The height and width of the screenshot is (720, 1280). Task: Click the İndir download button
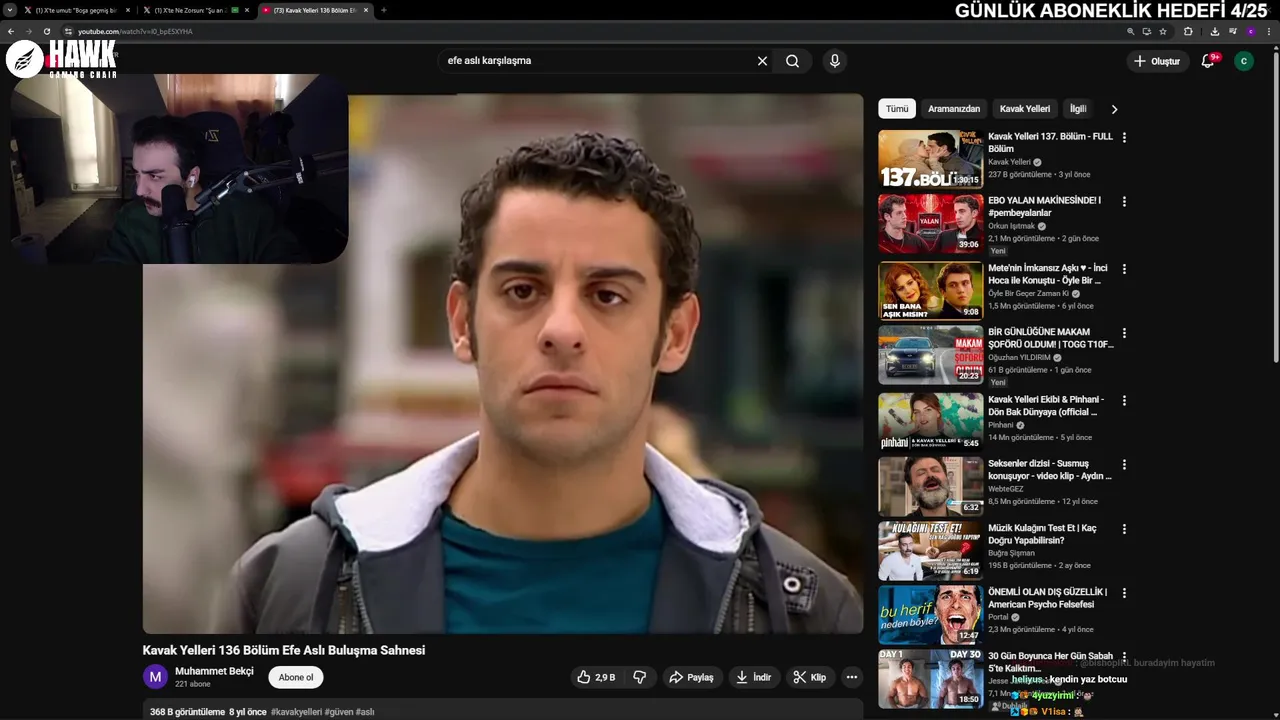[x=754, y=677]
